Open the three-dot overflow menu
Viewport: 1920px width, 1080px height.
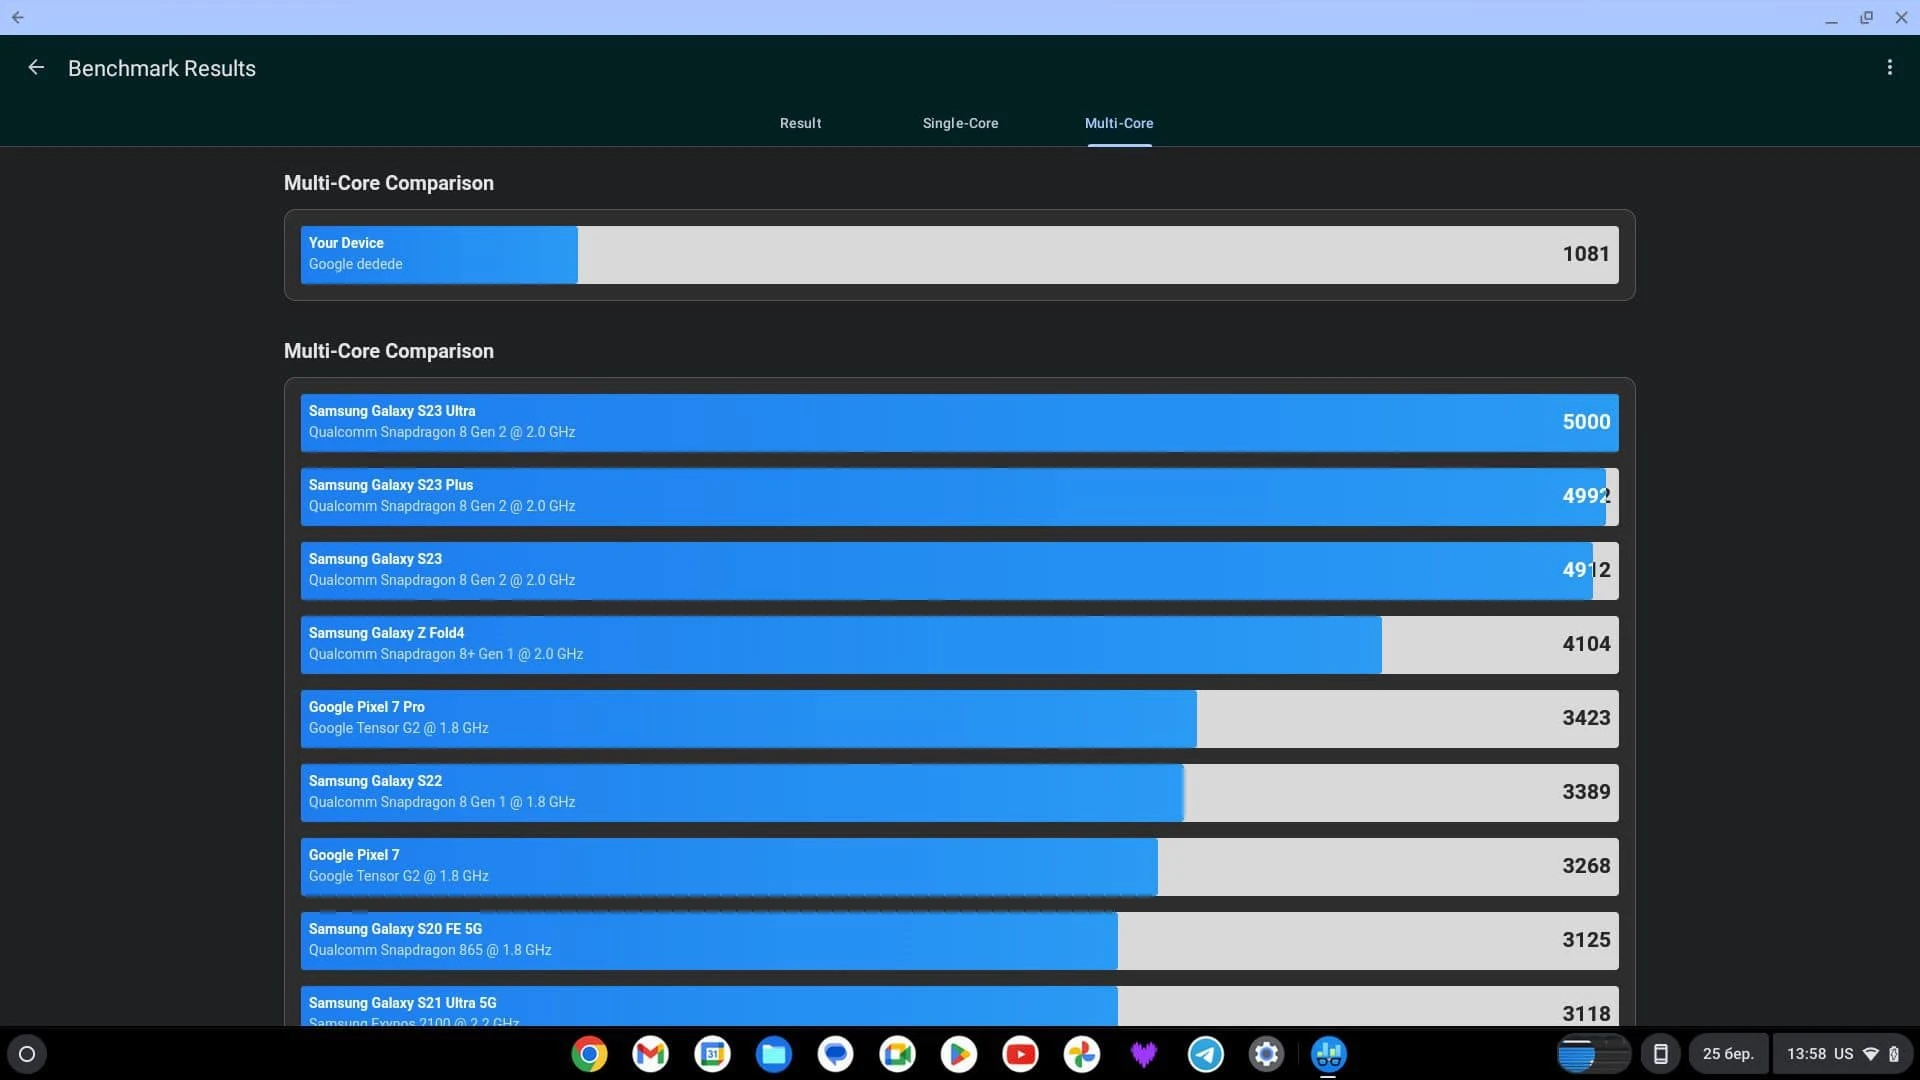point(1889,68)
